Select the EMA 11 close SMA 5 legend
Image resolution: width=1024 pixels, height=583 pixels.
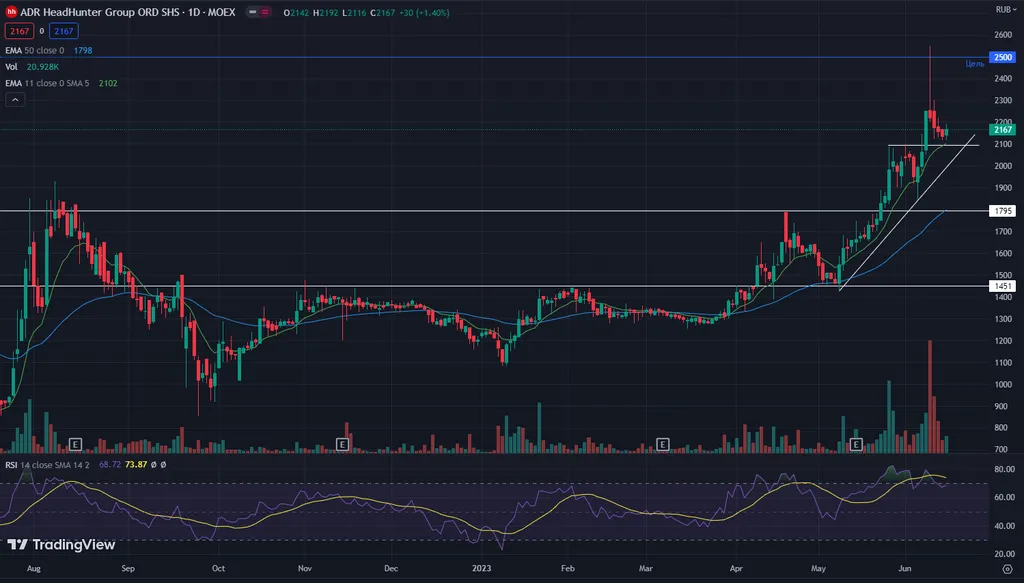coord(47,83)
